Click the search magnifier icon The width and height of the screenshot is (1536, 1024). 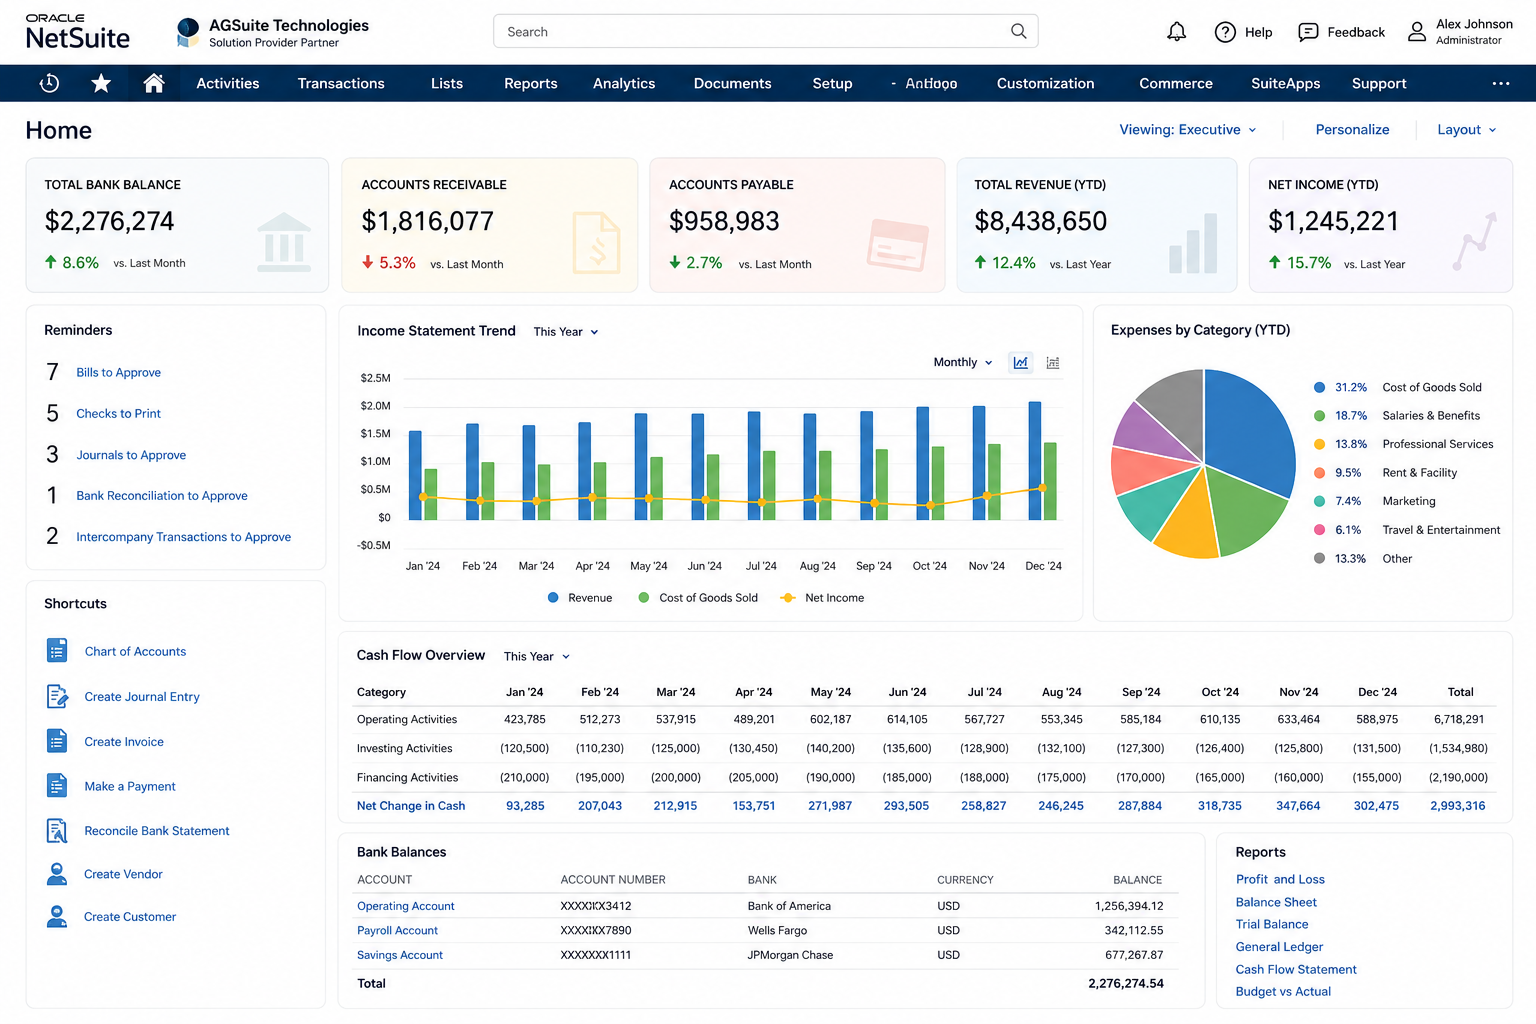(x=1018, y=31)
